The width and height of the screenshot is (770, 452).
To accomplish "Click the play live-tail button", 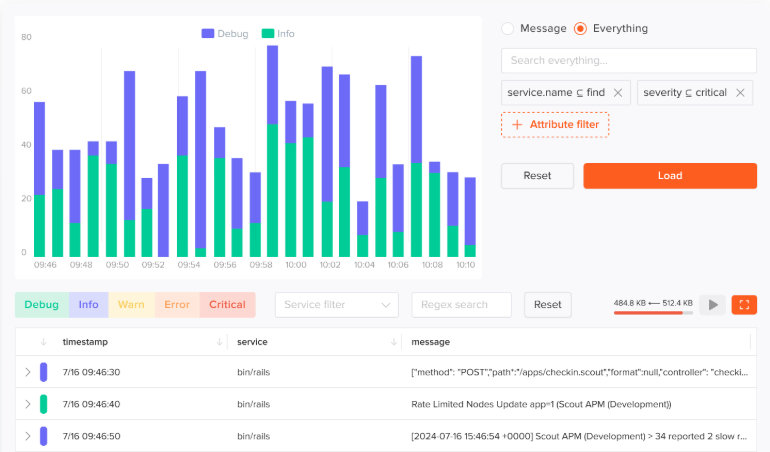I will pos(713,305).
